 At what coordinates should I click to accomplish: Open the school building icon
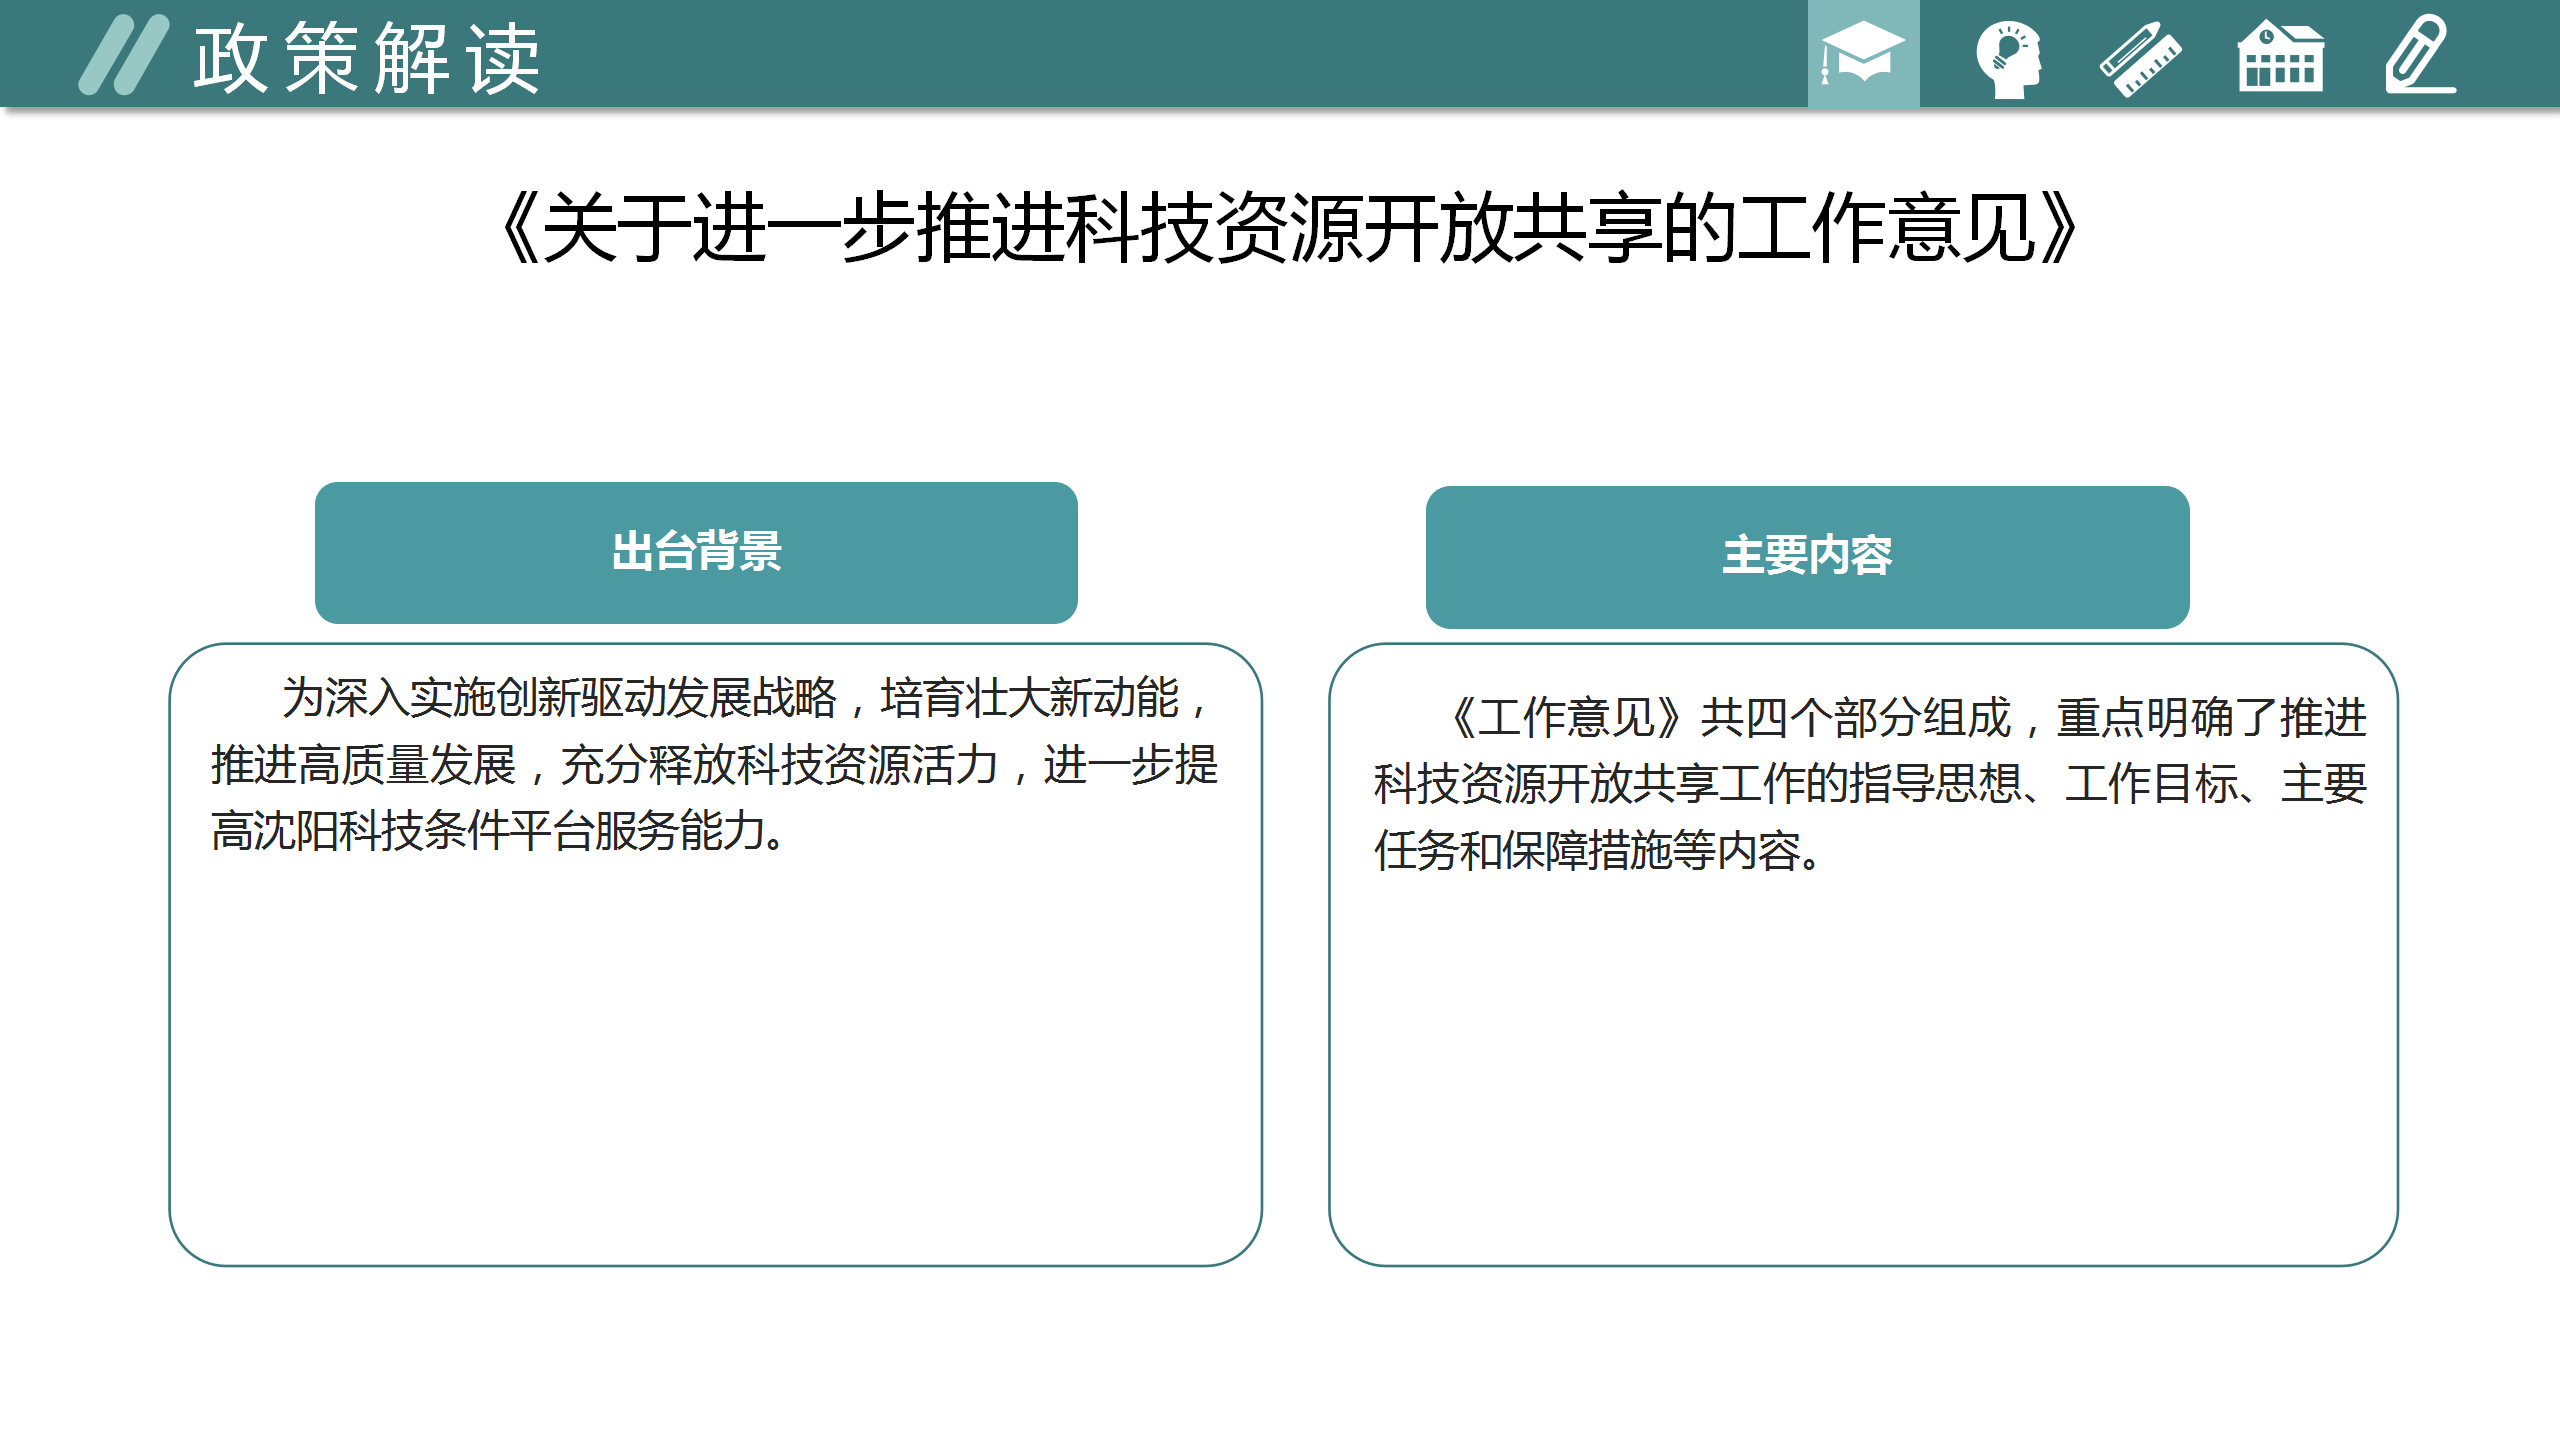pos(2280,58)
